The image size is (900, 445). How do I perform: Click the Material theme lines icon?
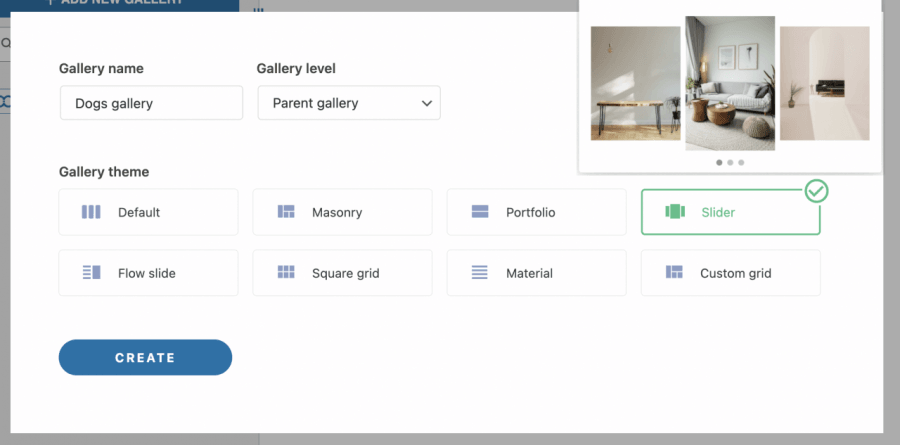tap(480, 273)
